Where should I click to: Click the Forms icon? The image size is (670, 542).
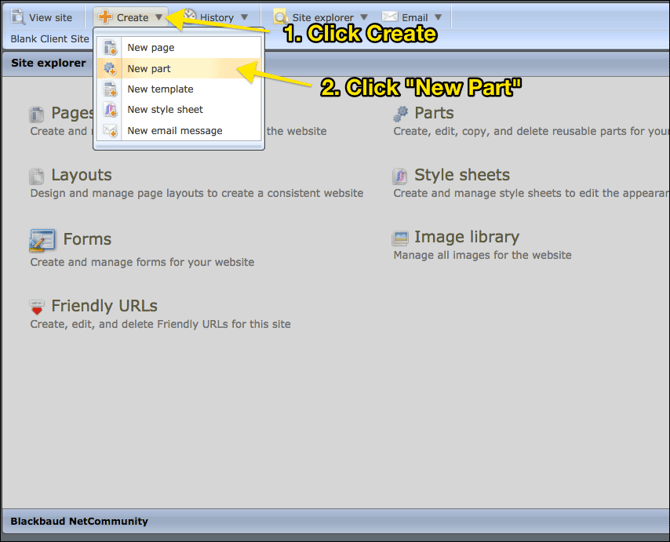point(42,240)
